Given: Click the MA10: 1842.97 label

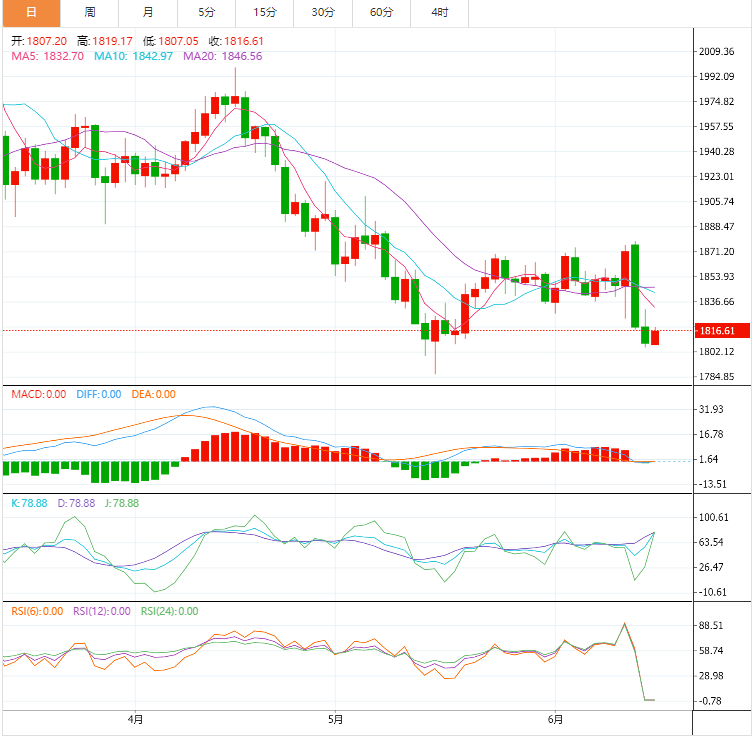Looking at the screenshot, I should (133, 56).
